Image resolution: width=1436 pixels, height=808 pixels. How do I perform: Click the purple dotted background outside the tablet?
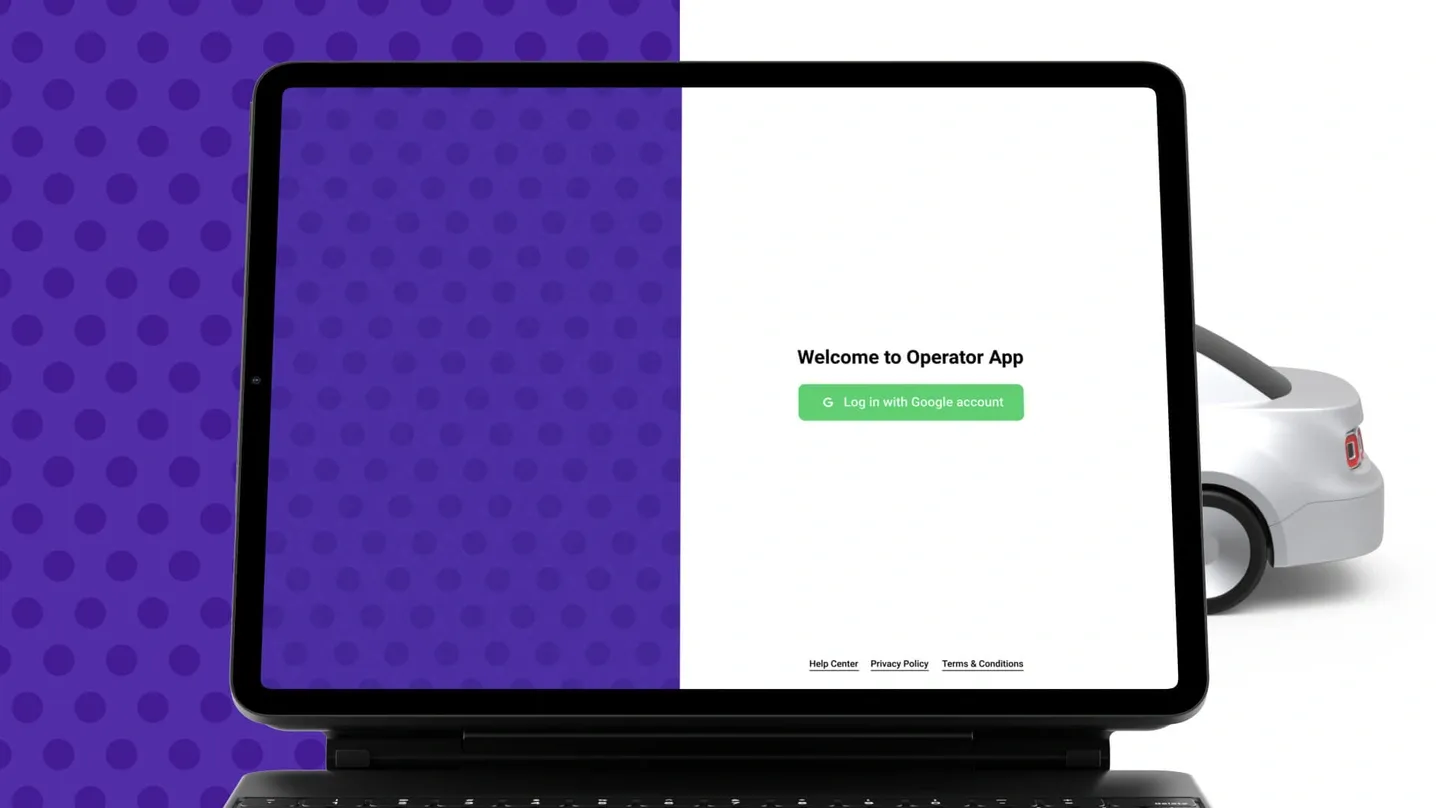(120, 400)
